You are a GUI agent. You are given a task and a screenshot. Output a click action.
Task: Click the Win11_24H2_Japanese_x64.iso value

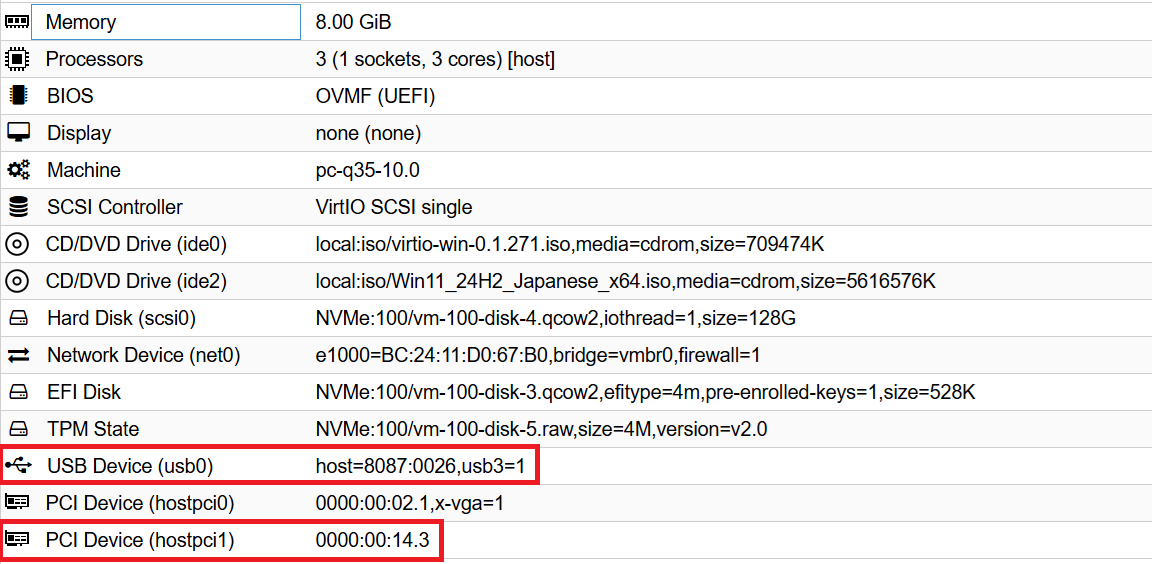625,281
